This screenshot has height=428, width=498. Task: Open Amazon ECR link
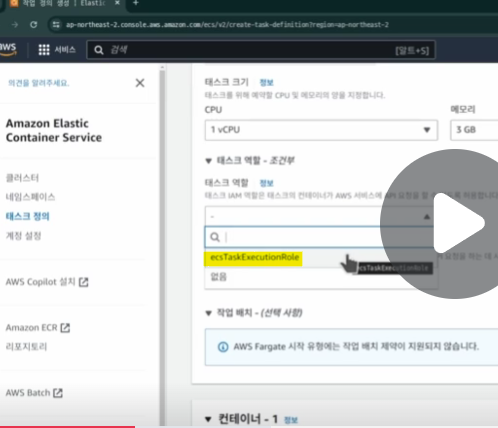32,328
